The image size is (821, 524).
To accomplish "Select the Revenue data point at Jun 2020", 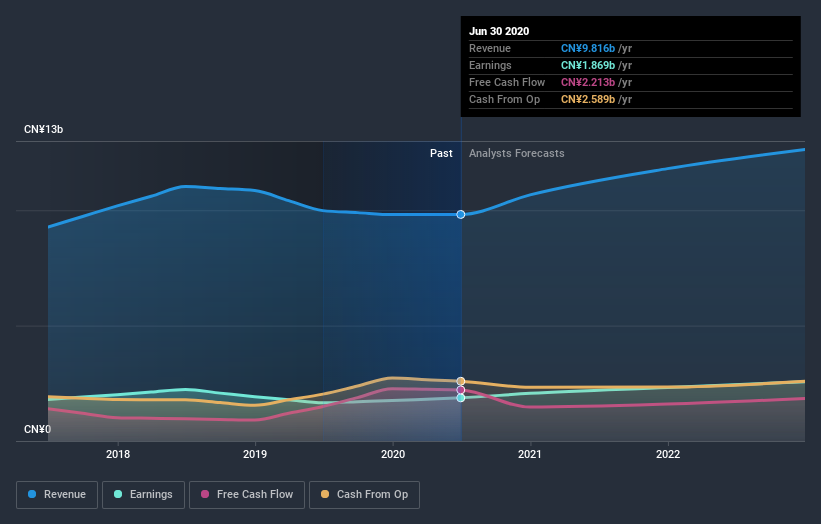I will (461, 215).
